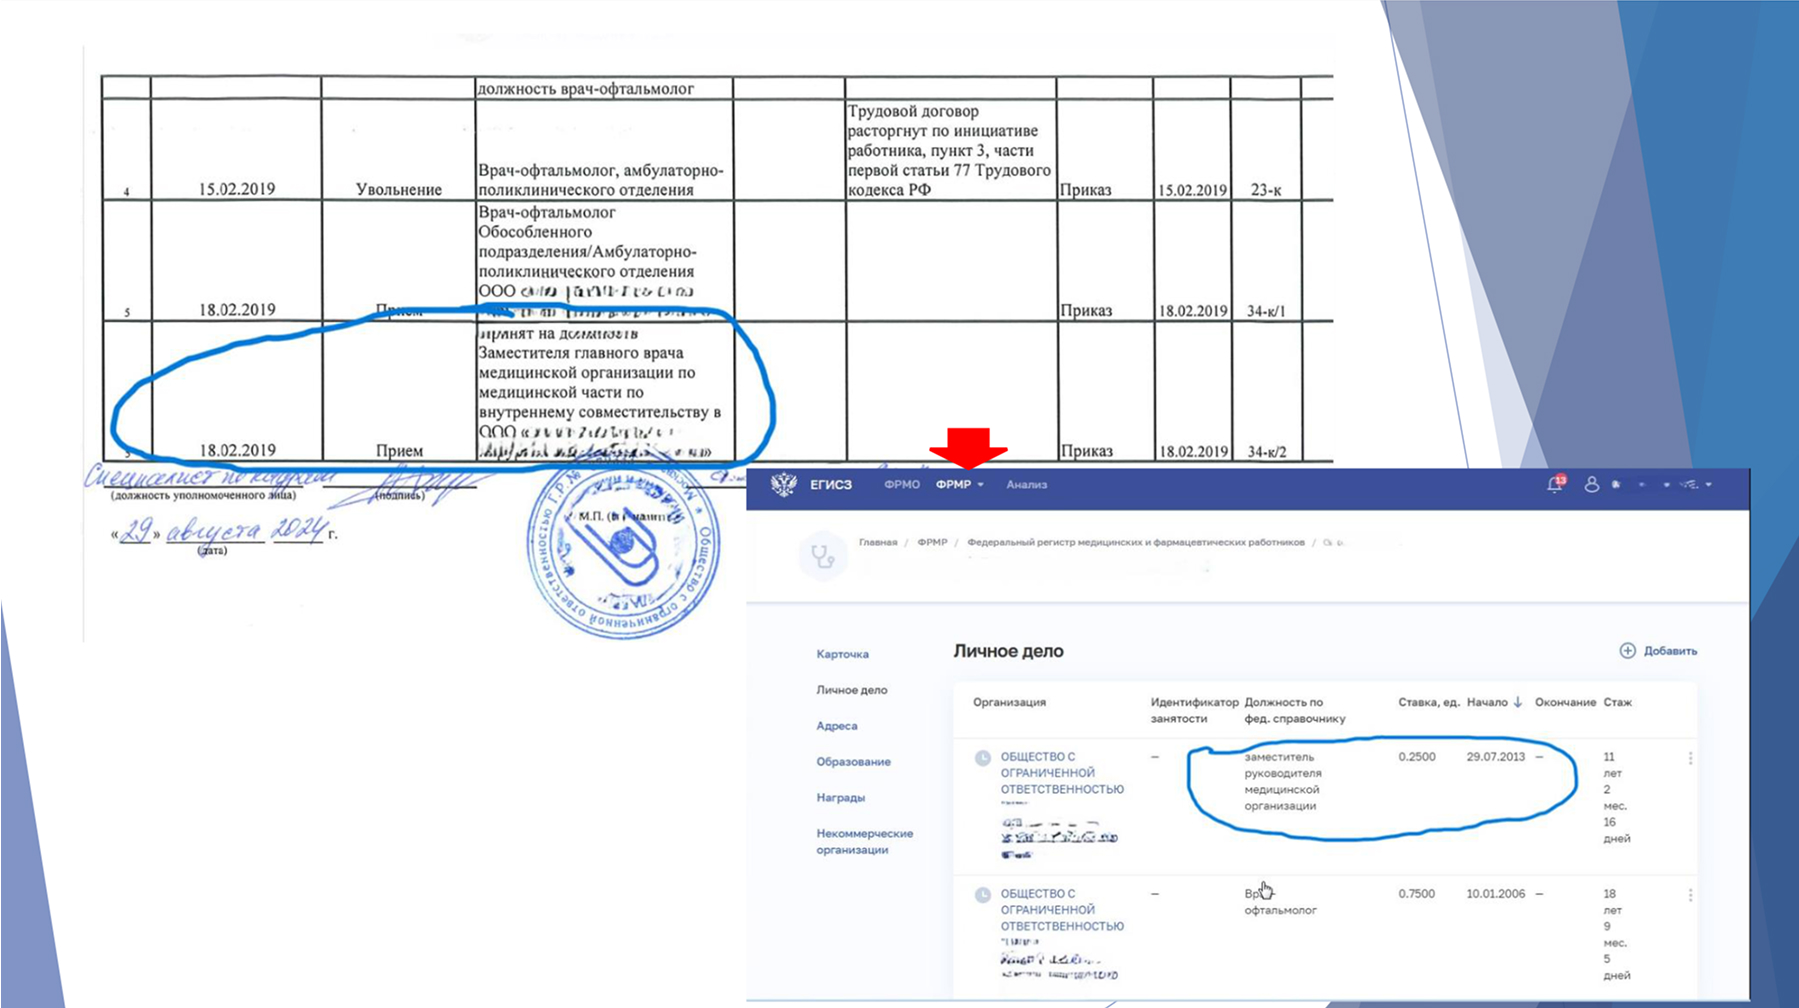Click the Ставка, ед. column header
The image size is (1799, 1008).
(x=1428, y=702)
